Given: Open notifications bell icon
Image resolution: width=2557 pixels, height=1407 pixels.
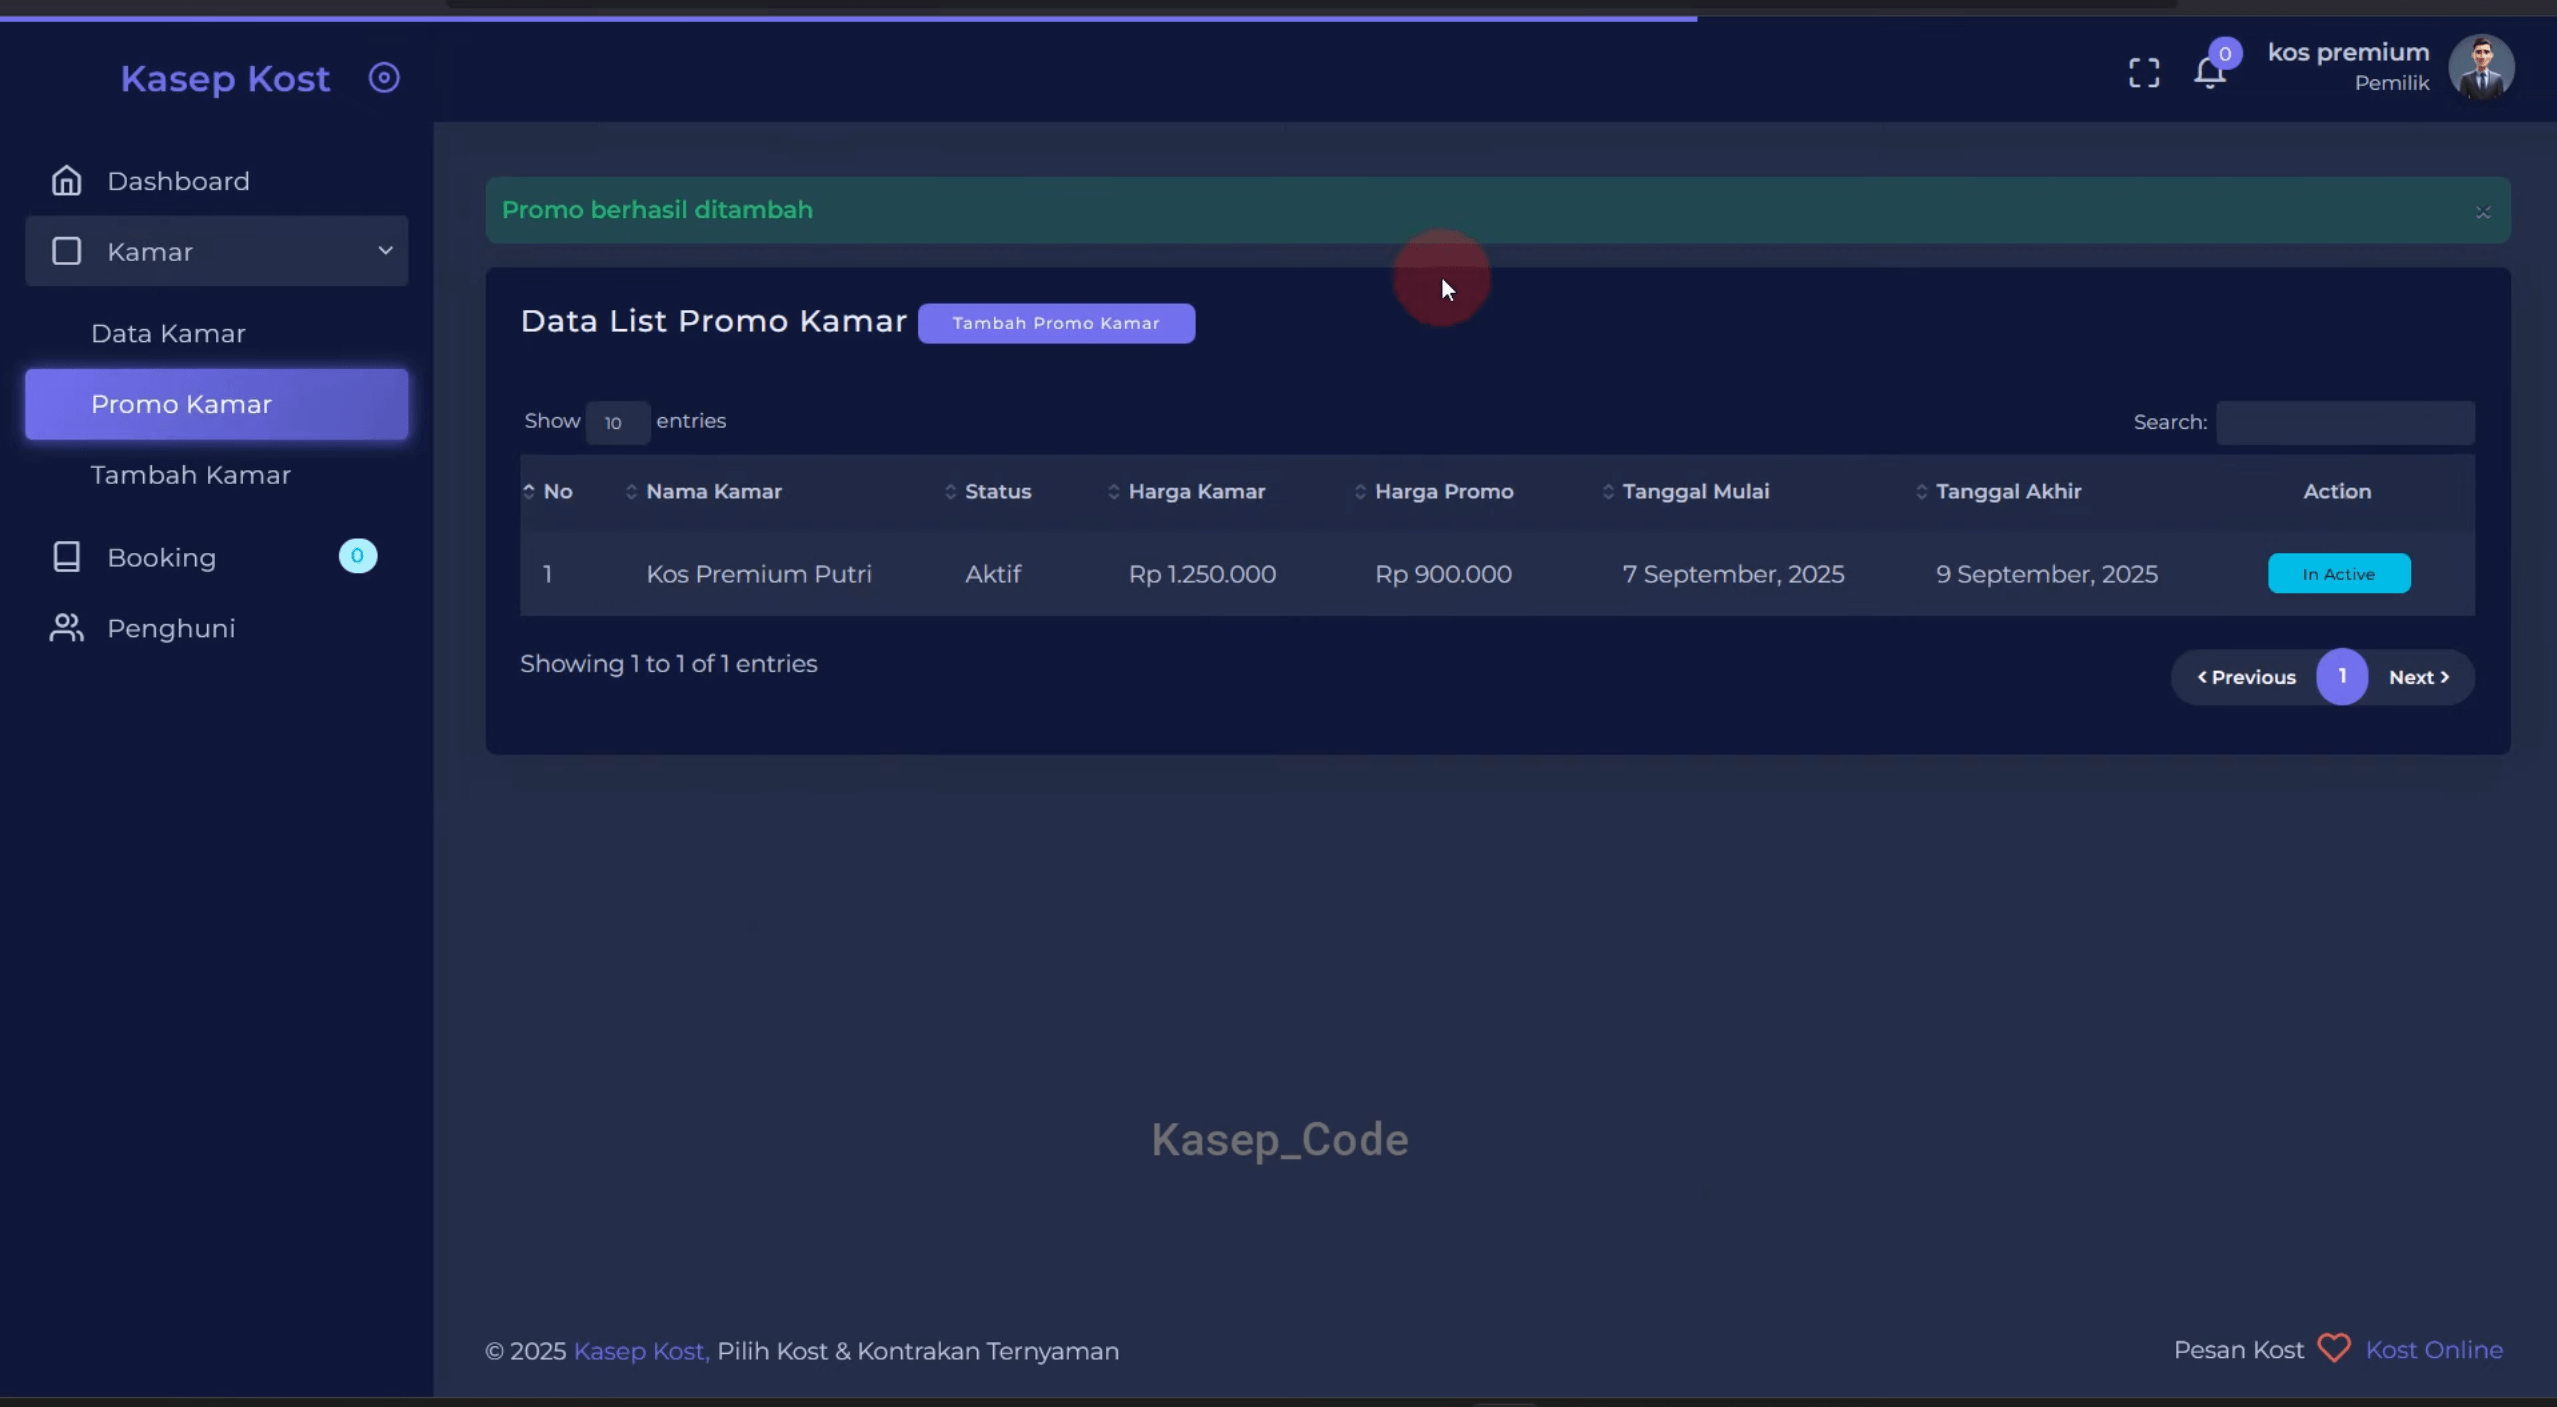Looking at the screenshot, I should [x=2209, y=73].
